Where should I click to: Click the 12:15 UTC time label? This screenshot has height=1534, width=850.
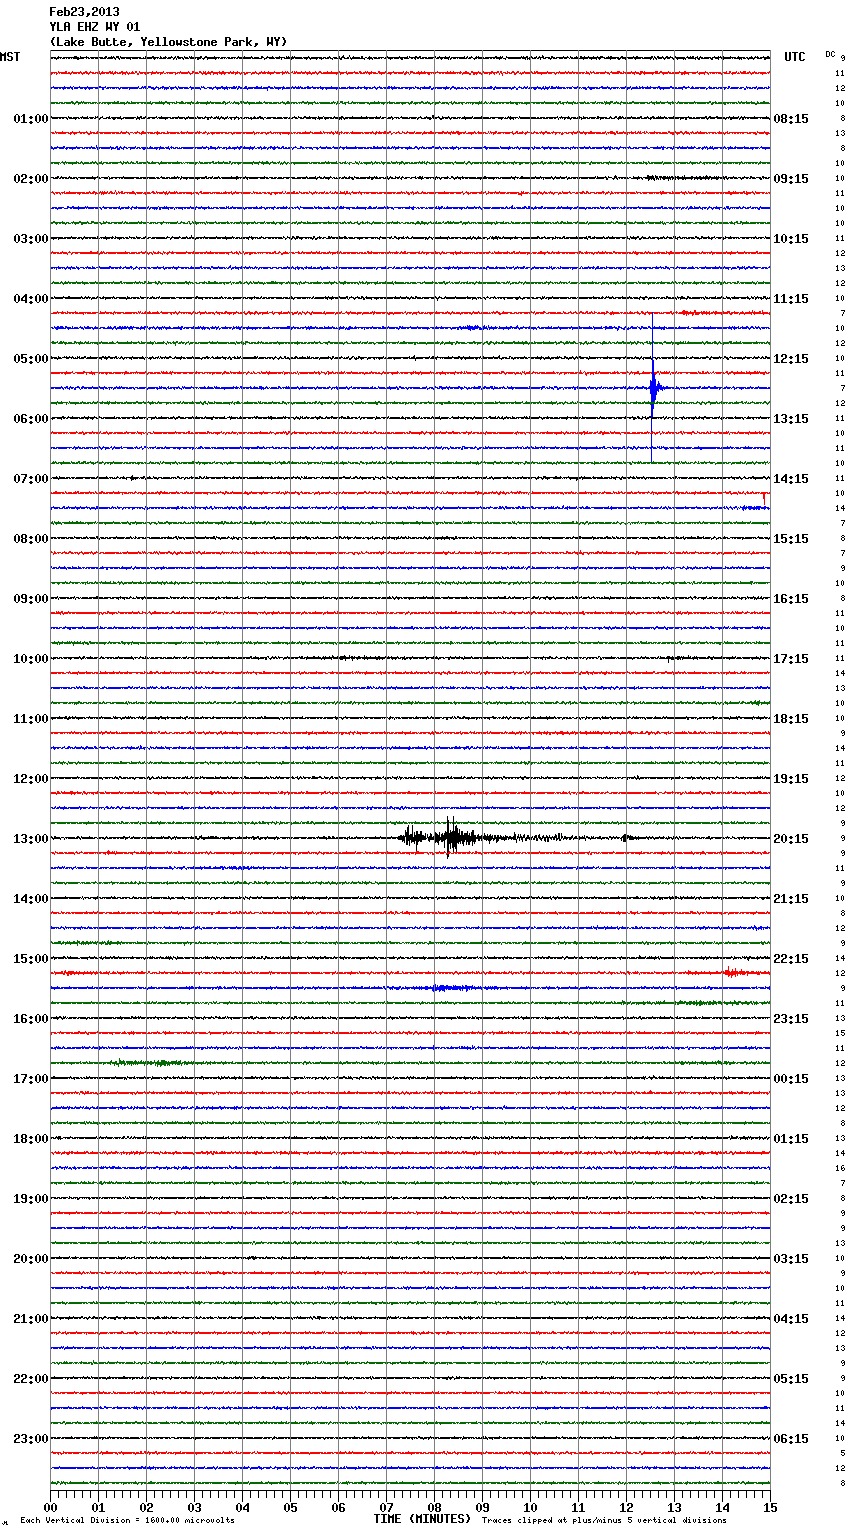tap(791, 359)
